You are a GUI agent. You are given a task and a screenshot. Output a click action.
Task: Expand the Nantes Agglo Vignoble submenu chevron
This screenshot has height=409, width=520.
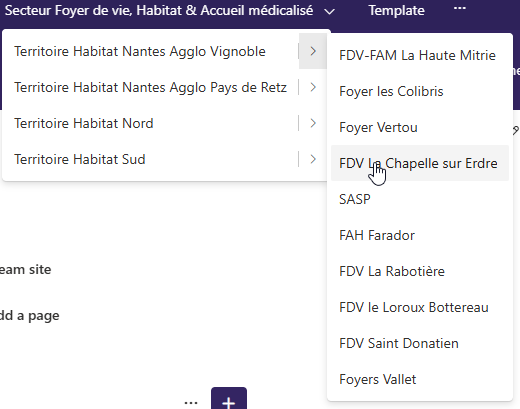(313, 51)
